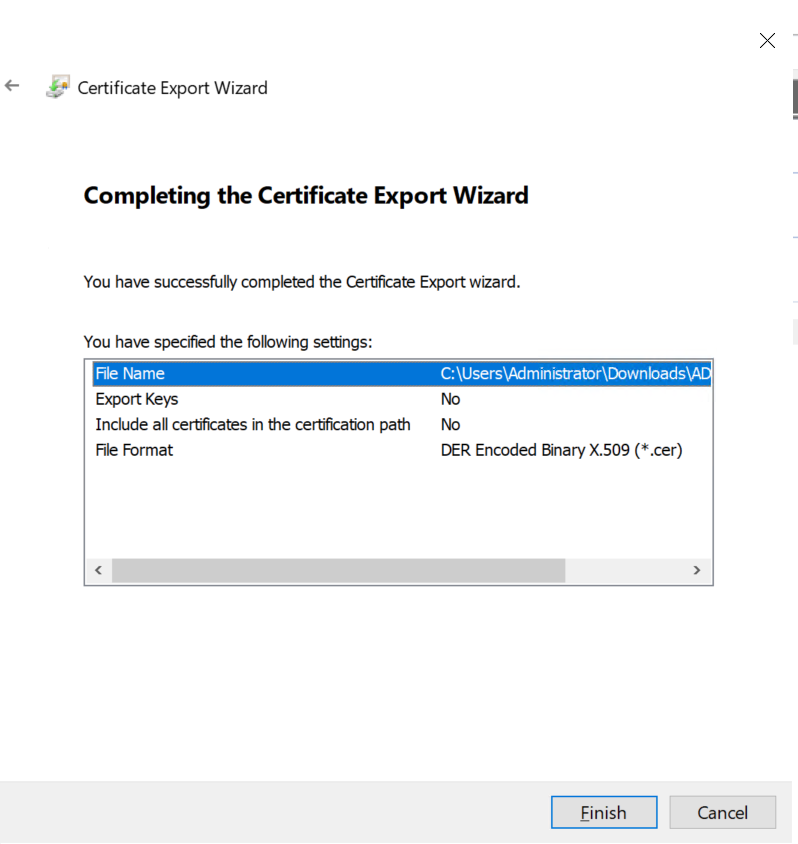798x844 pixels.
Task: Click the back arrow in the wizard header
Action: pos(13,86)
